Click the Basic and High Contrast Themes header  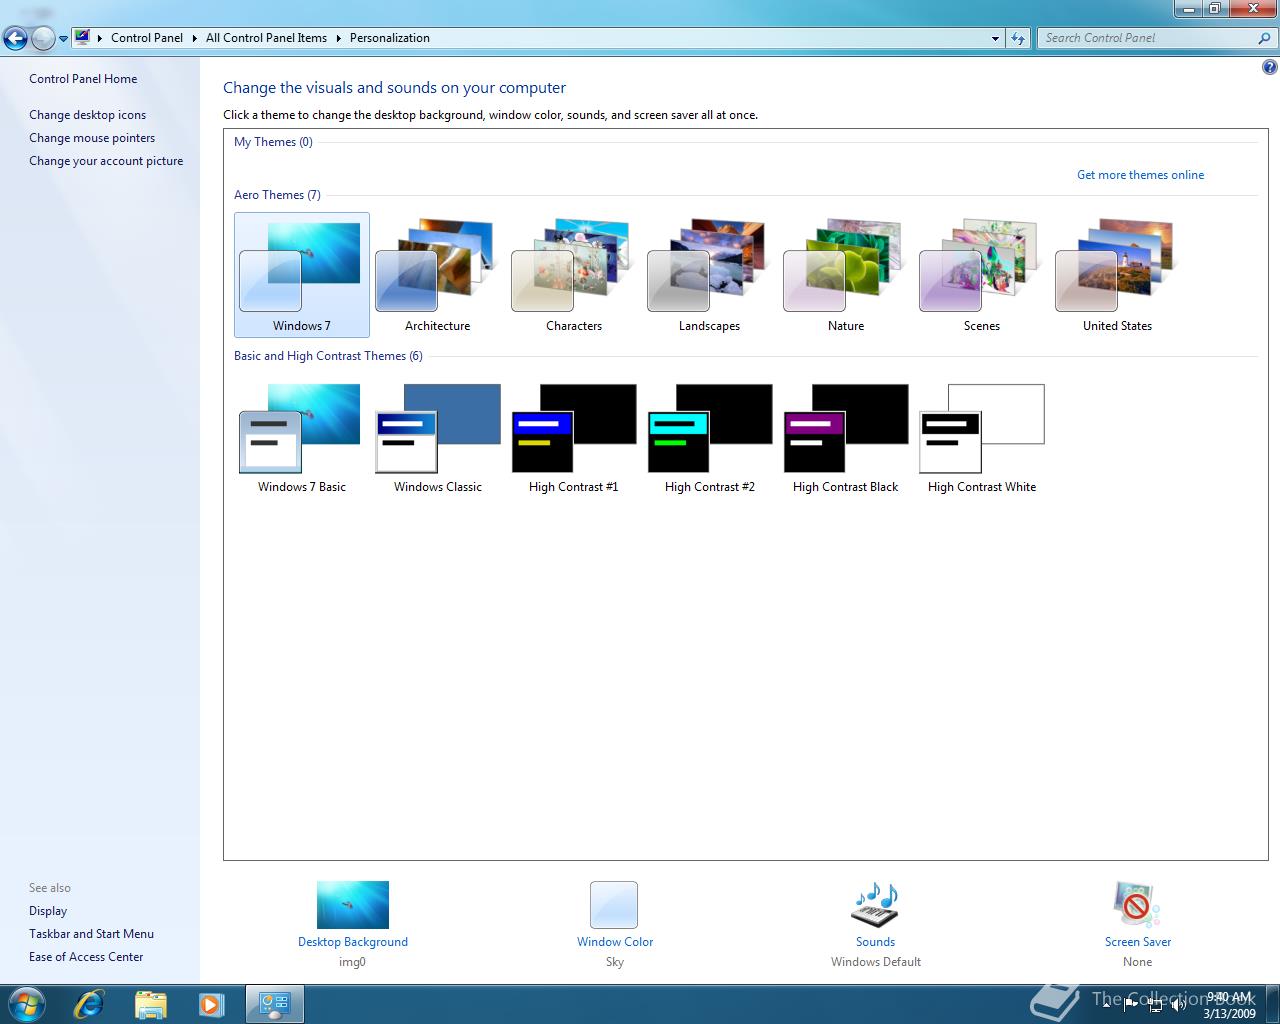click(x=328, y=356)
